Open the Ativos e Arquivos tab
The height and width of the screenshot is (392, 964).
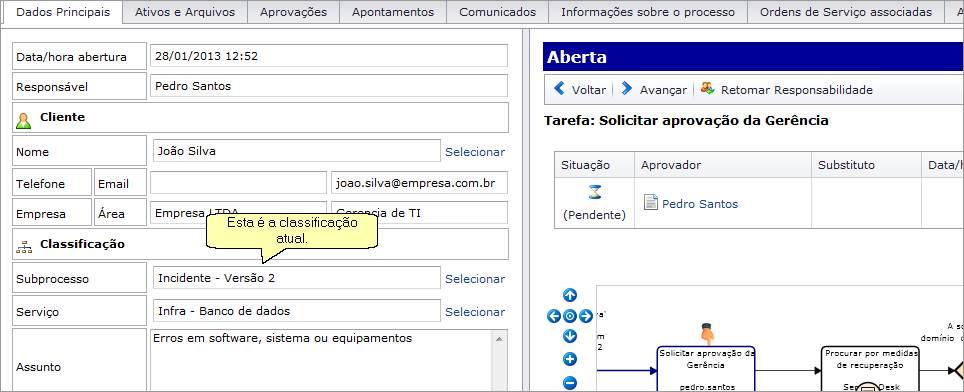185,12
